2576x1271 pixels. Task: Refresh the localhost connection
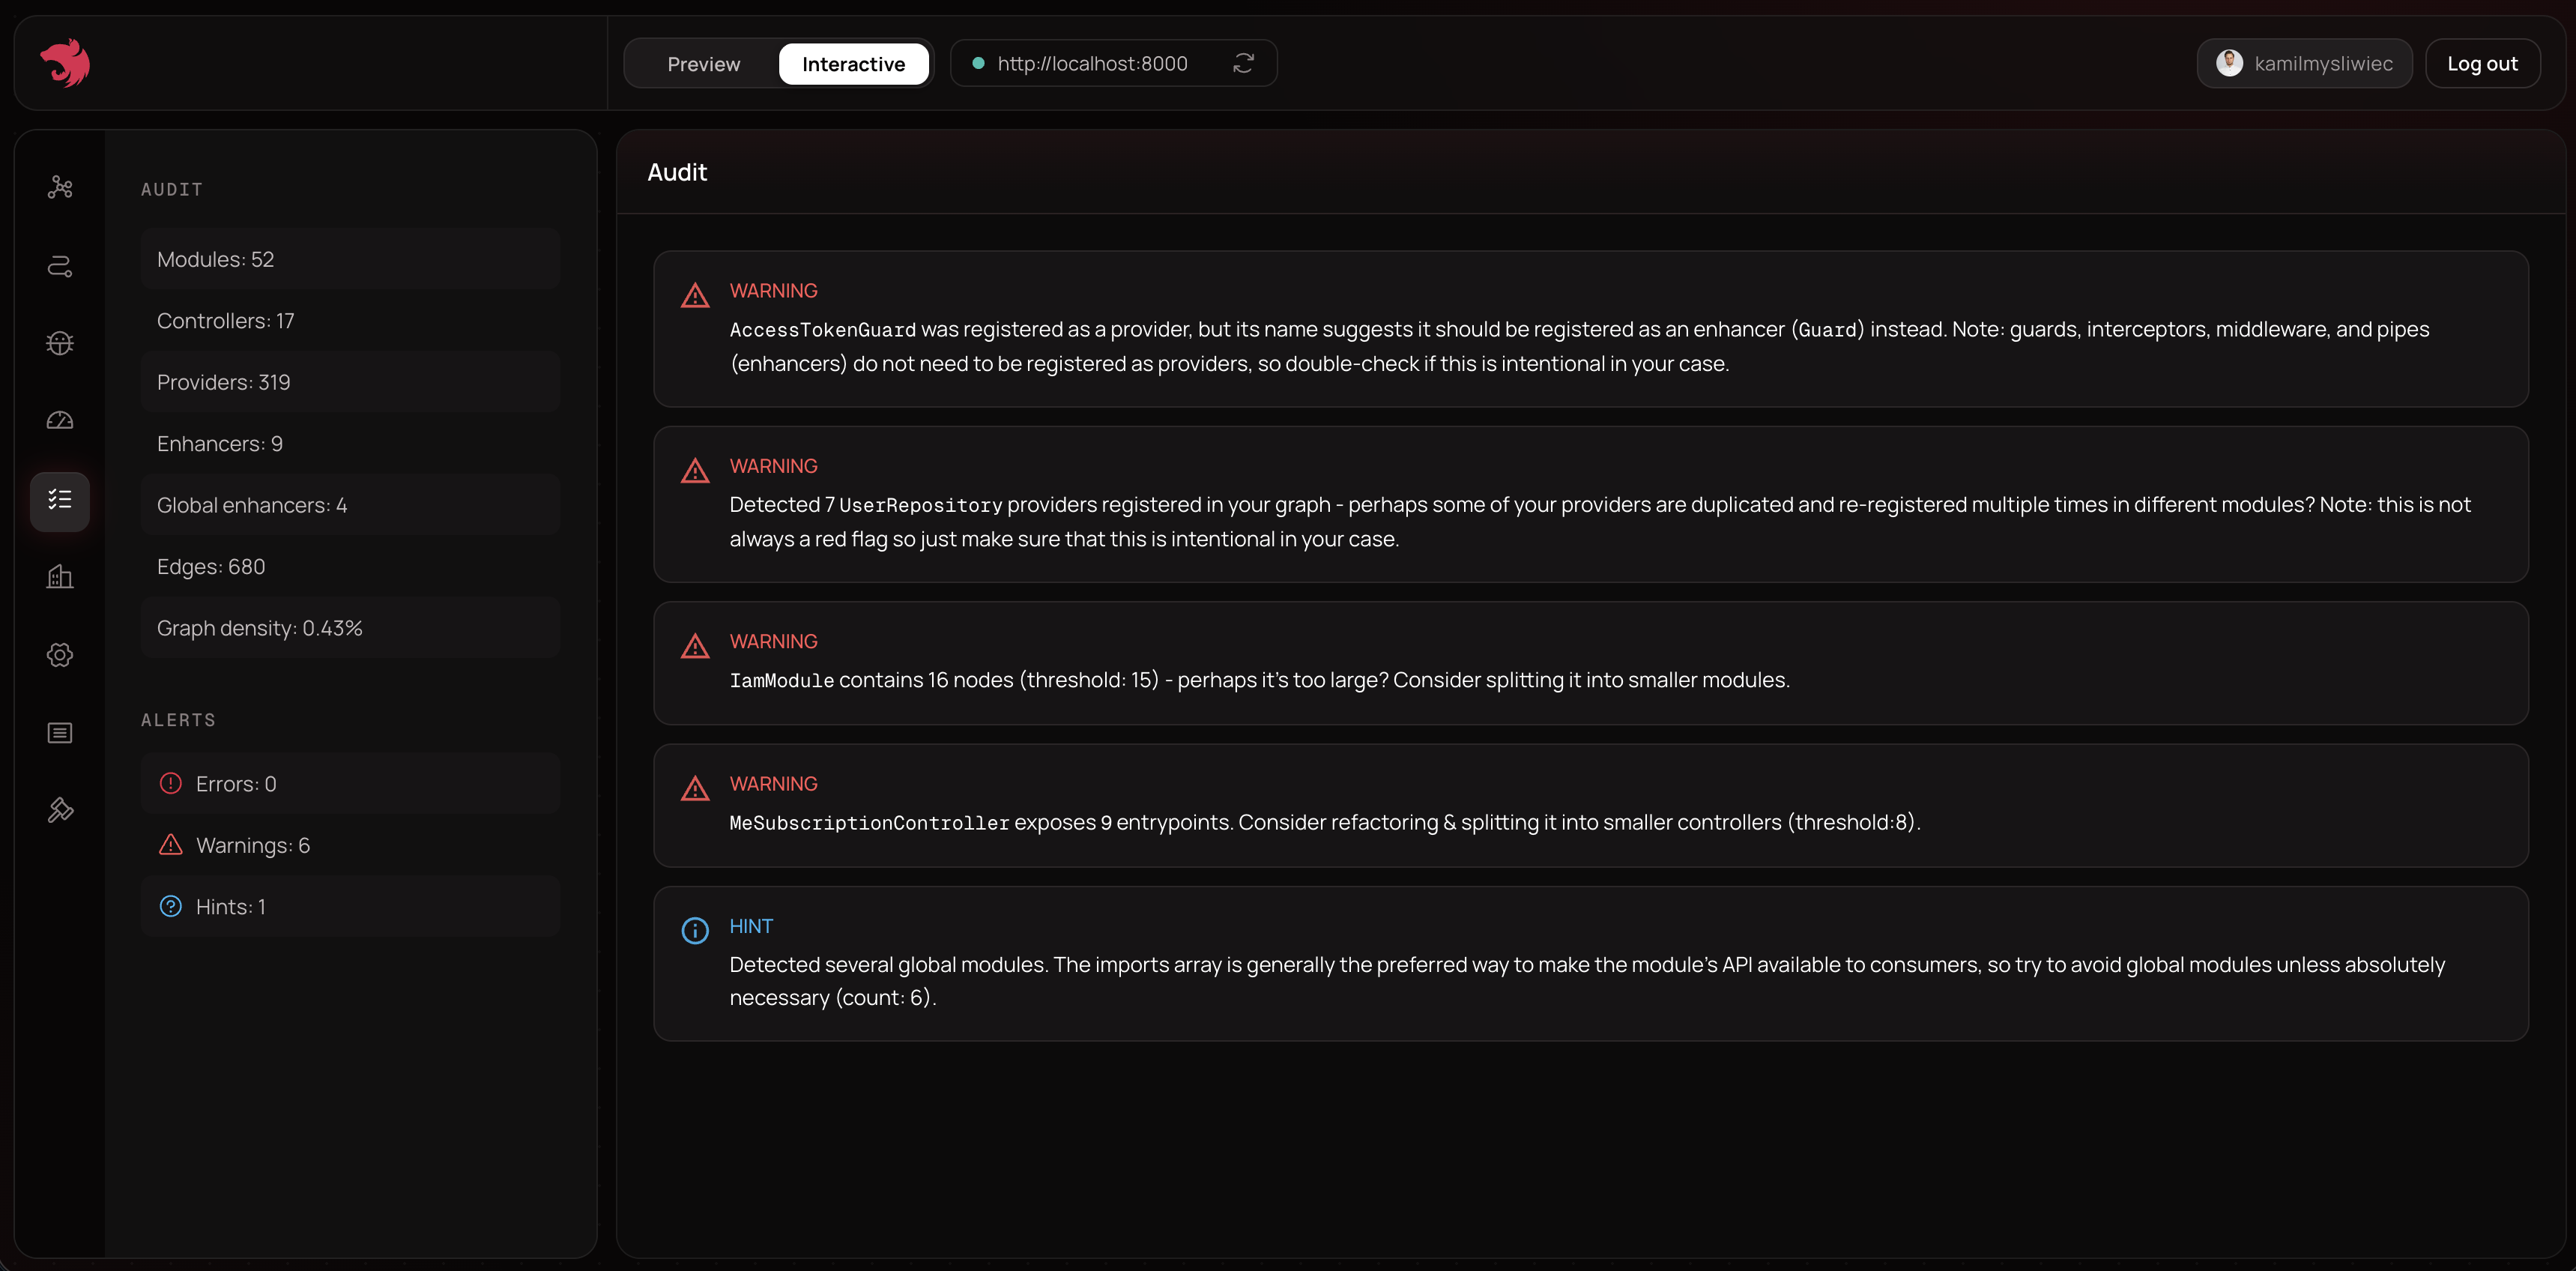pos(1243,63)
